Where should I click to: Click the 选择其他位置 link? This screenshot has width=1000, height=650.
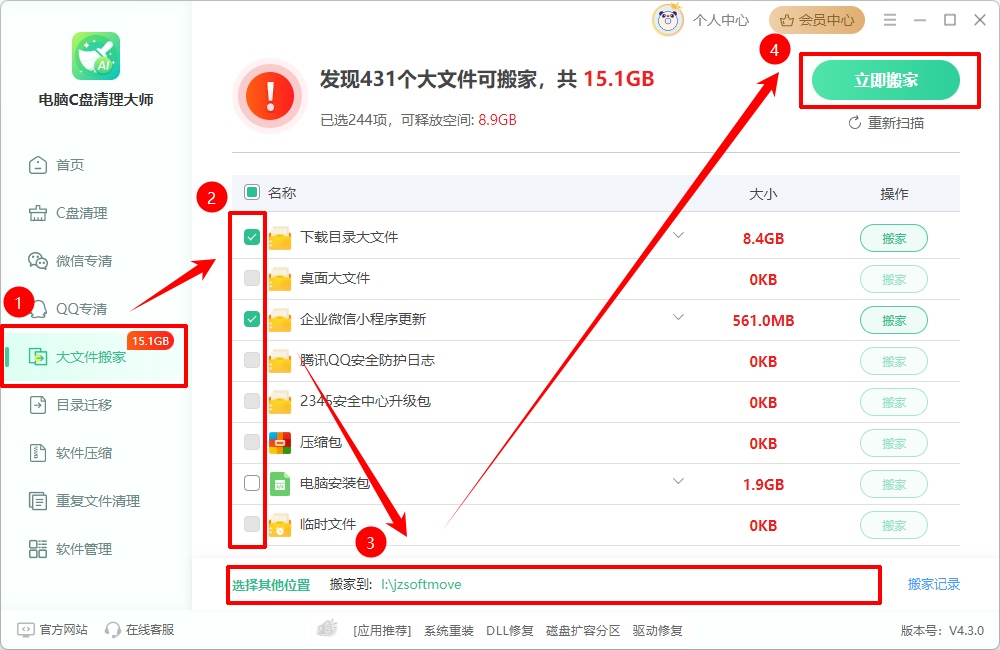271,585
